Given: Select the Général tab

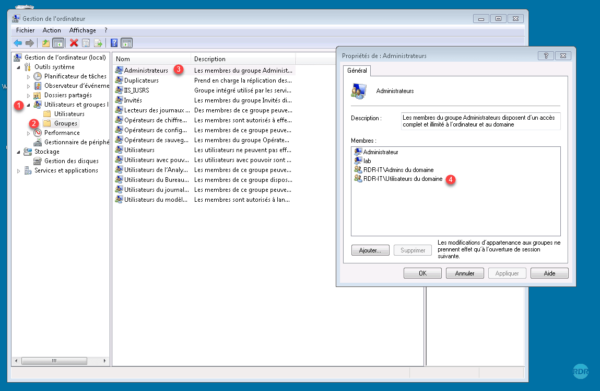Looking at the screenshot, I should coord(357,70).
